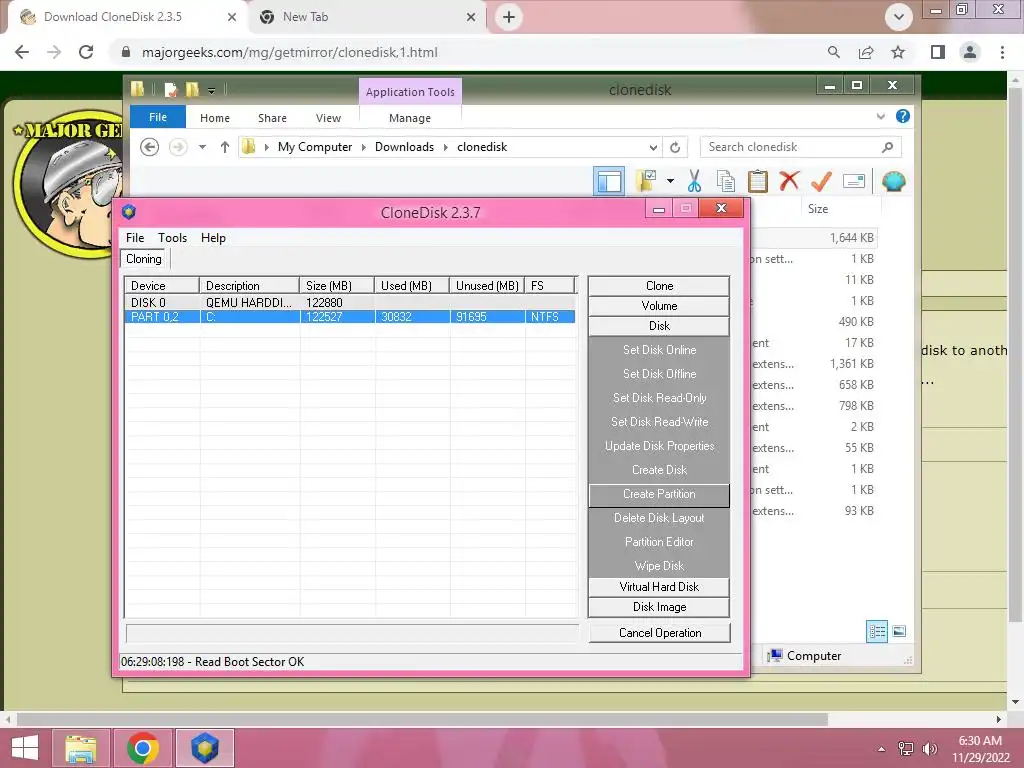Open the Explorer Home tab

[x=215, y=118]
